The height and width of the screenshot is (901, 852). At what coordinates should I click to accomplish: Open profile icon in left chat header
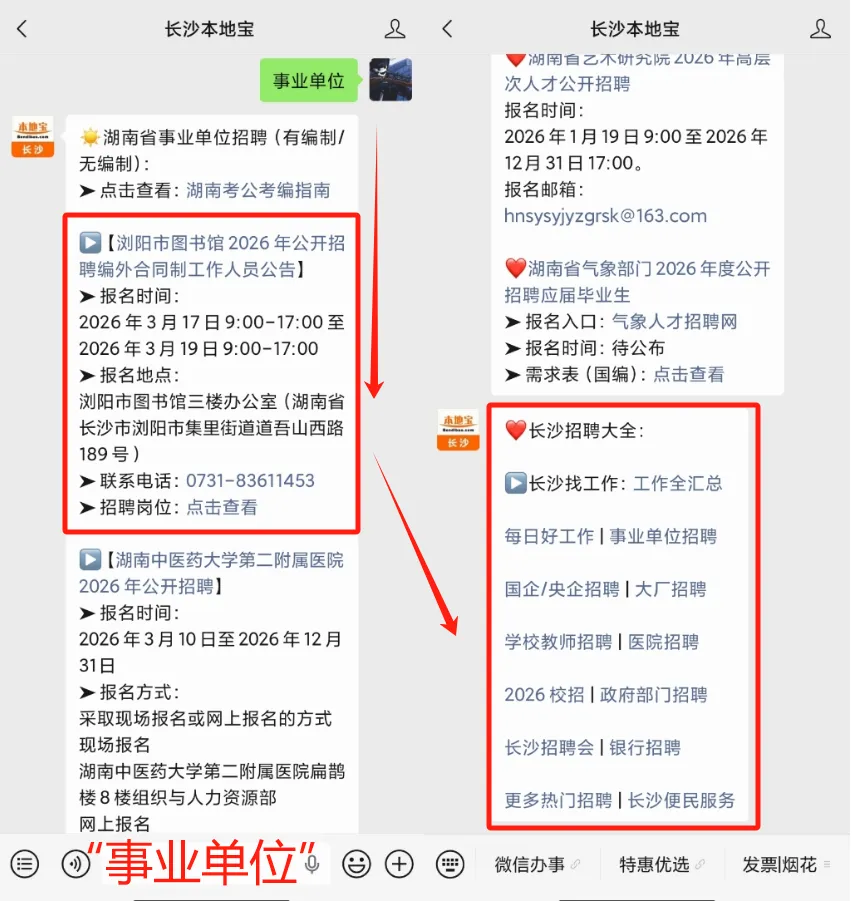click(395, 29)
